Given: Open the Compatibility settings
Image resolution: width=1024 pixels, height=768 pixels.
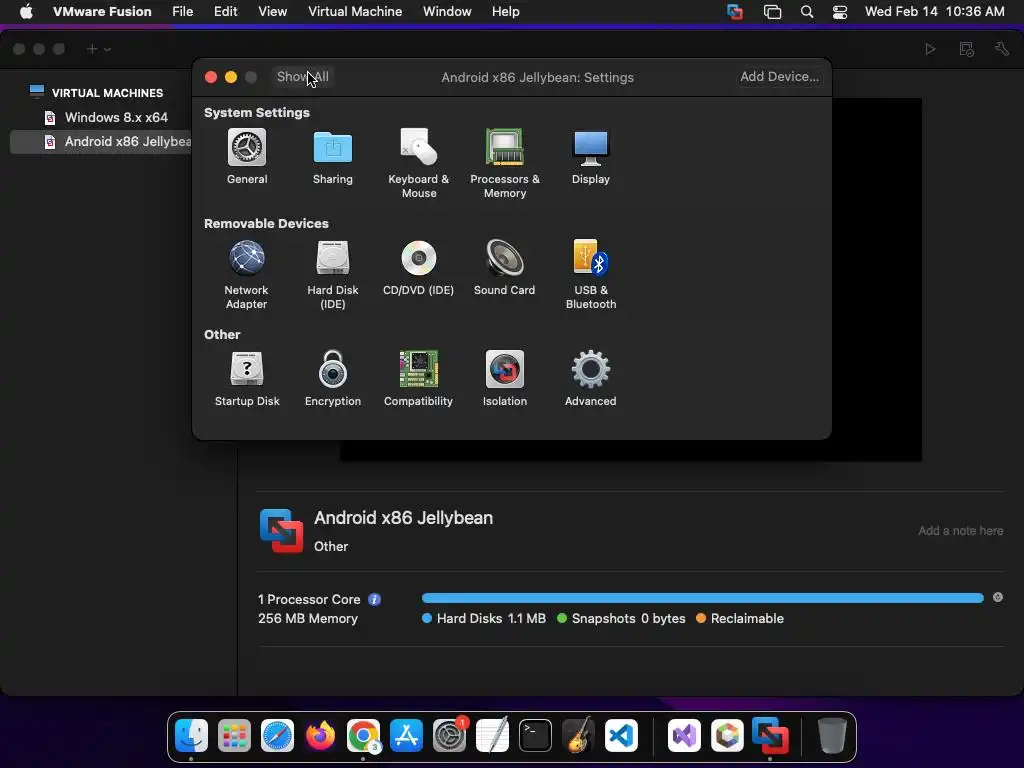Looking at the screenshot, I should tap(419, 379).
